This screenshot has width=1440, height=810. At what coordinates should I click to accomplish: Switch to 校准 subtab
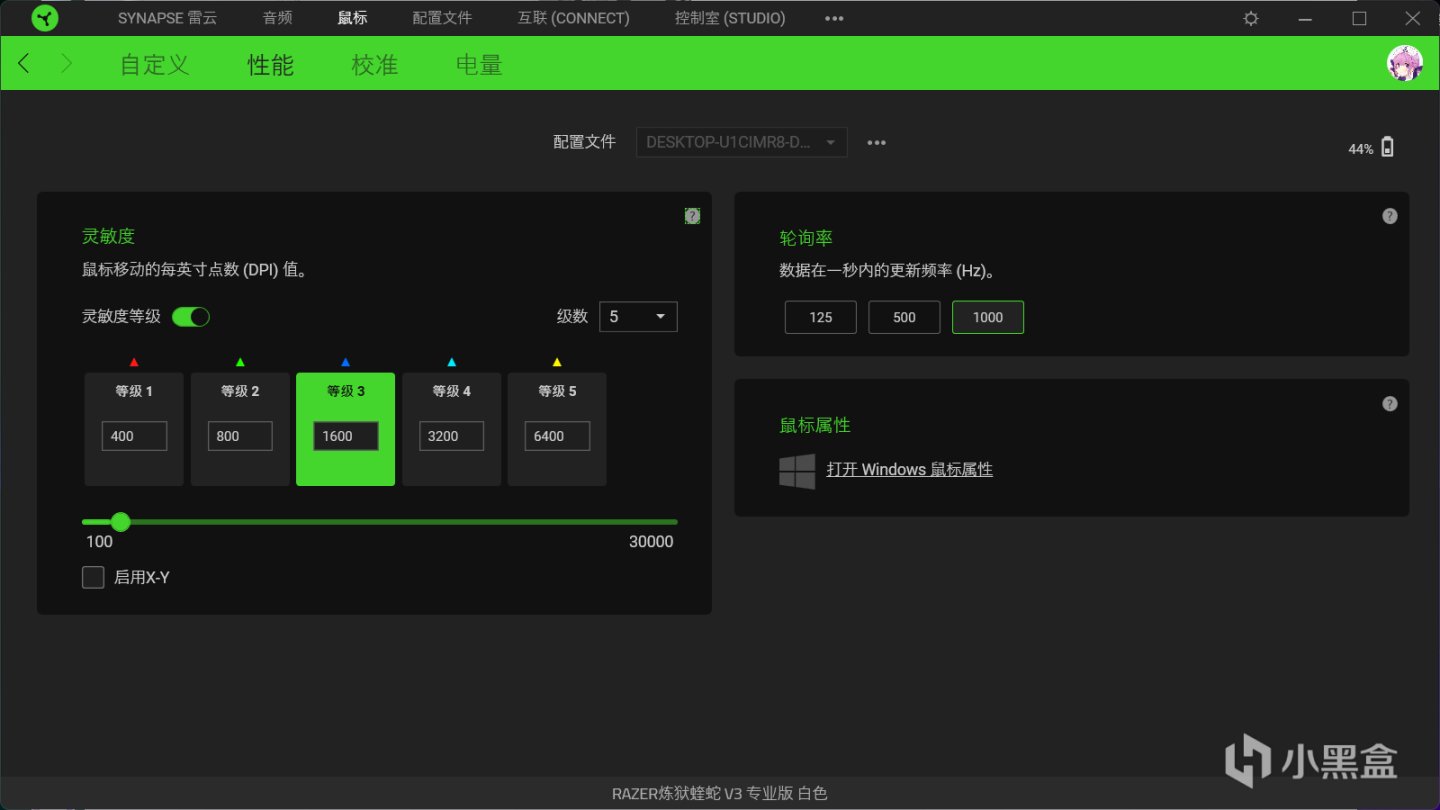click(x=375, y=65)
